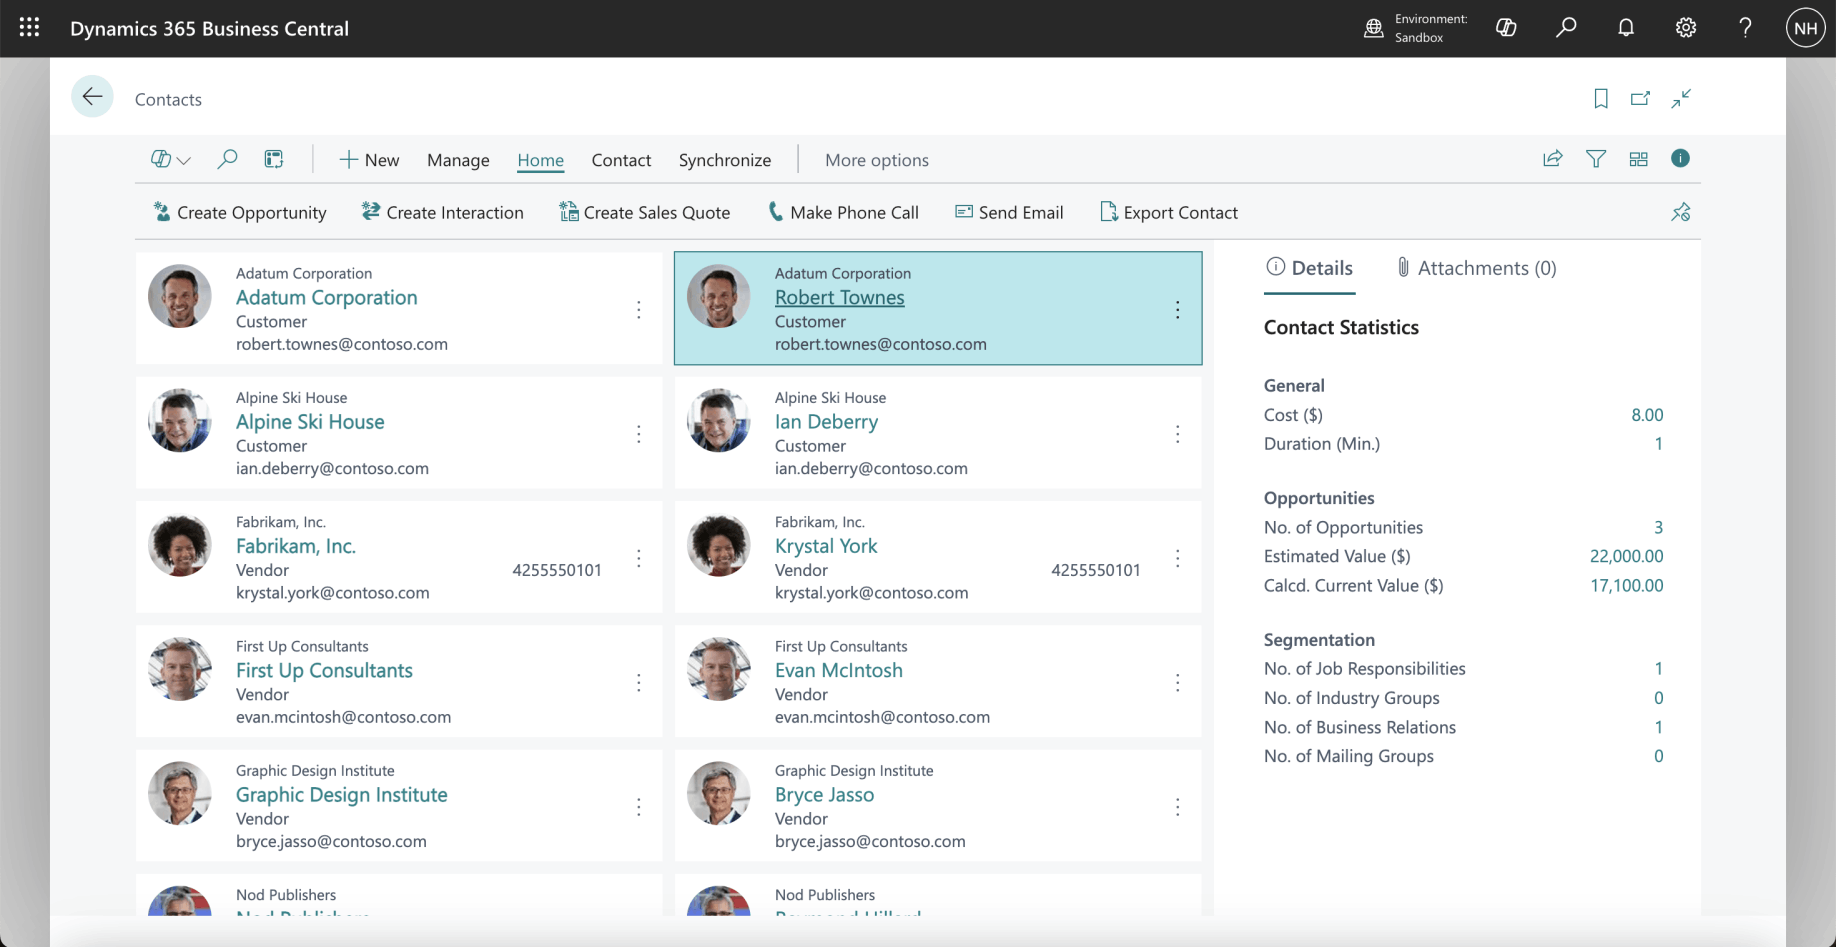Open the Manage menu
Viewport: 1836px width, 947px height.
pos(458,160)
